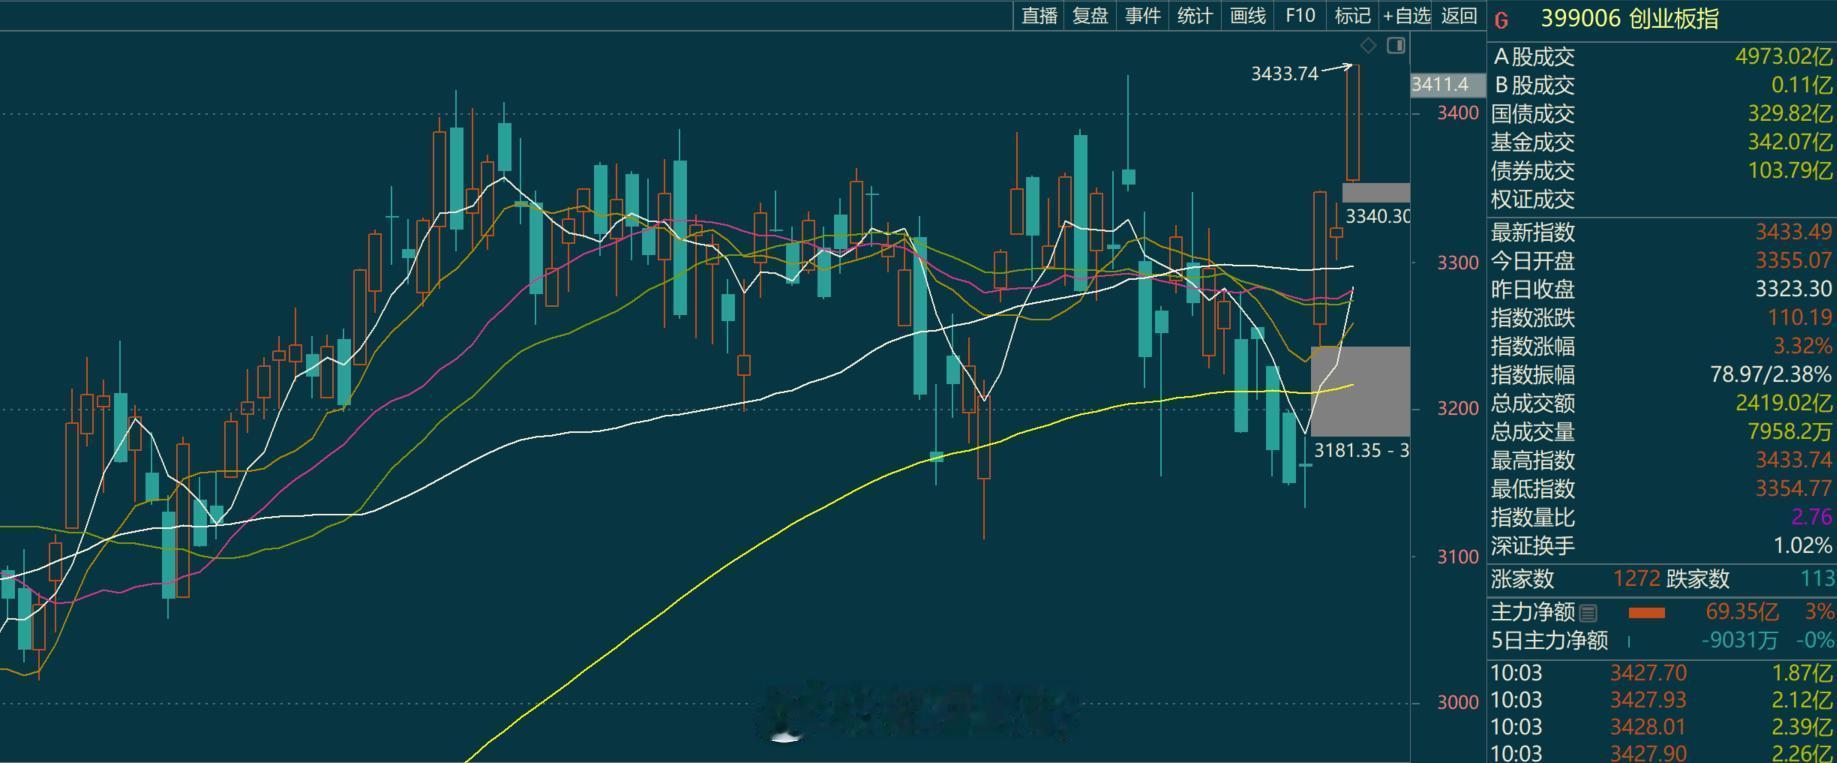Click the 指数量比 value 2.76
This screenshot has height=763, width=1837.
click(1812, 518)
